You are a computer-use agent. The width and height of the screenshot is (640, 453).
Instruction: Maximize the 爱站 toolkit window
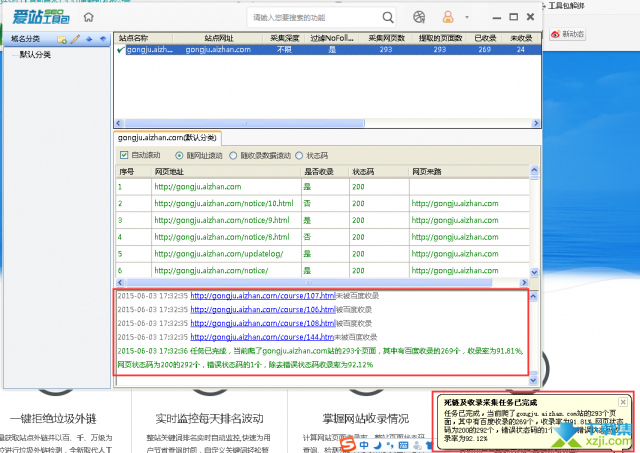pyautogui.click(x=513, y=17)
